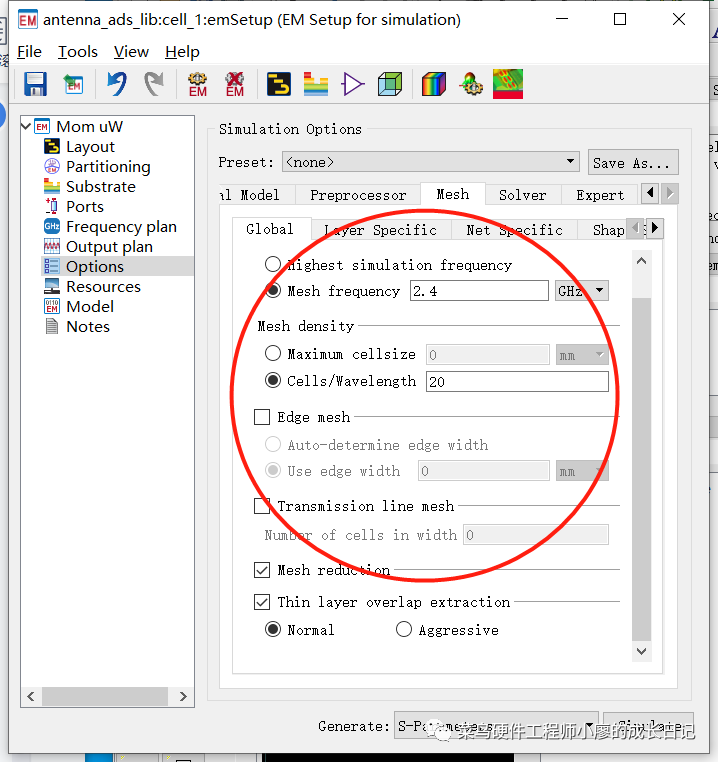Open the EM gear settings icon
The height and width of the screenshot is (762, 718).
pyautogui.click(x=198, y=85)
